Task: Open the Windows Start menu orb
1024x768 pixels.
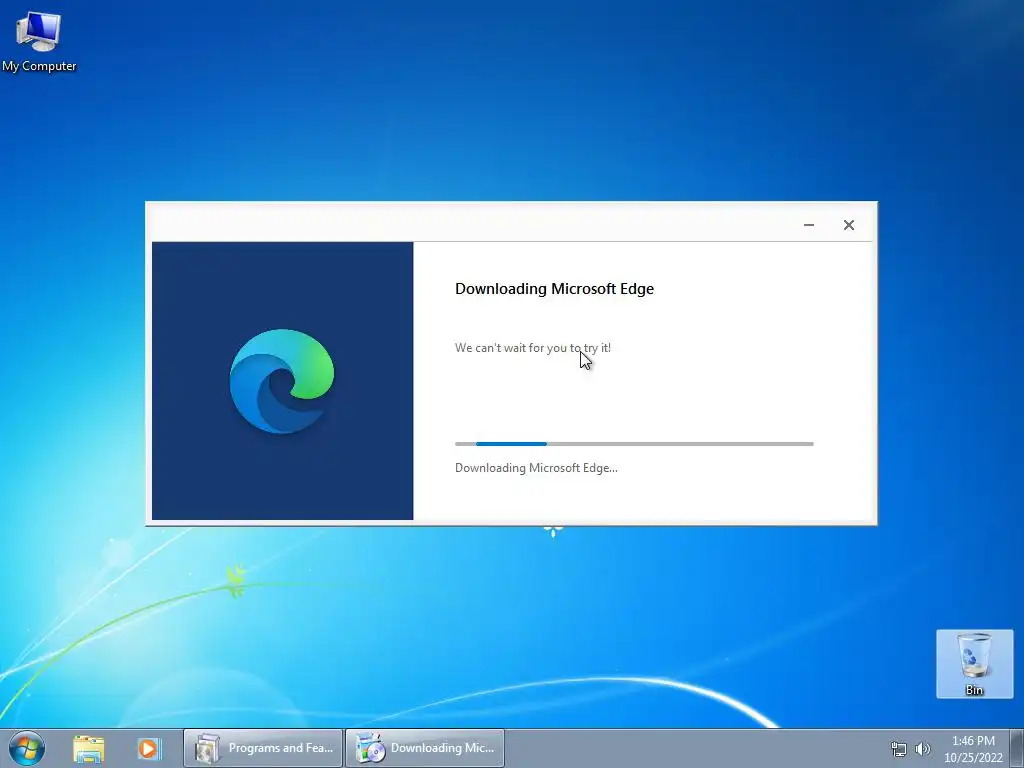Action: click(x=27, y=748)
